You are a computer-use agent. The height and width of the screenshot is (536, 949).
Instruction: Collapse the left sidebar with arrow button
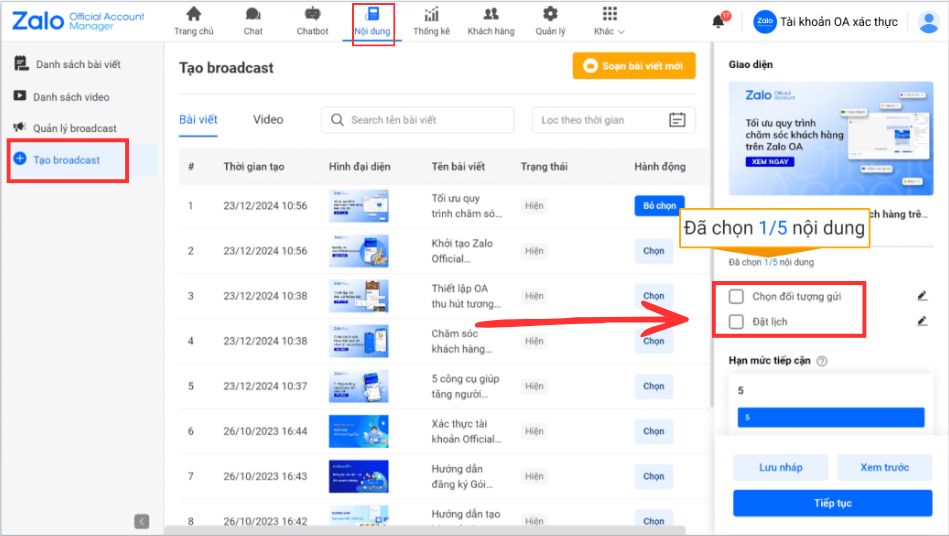tap(142, 521)
